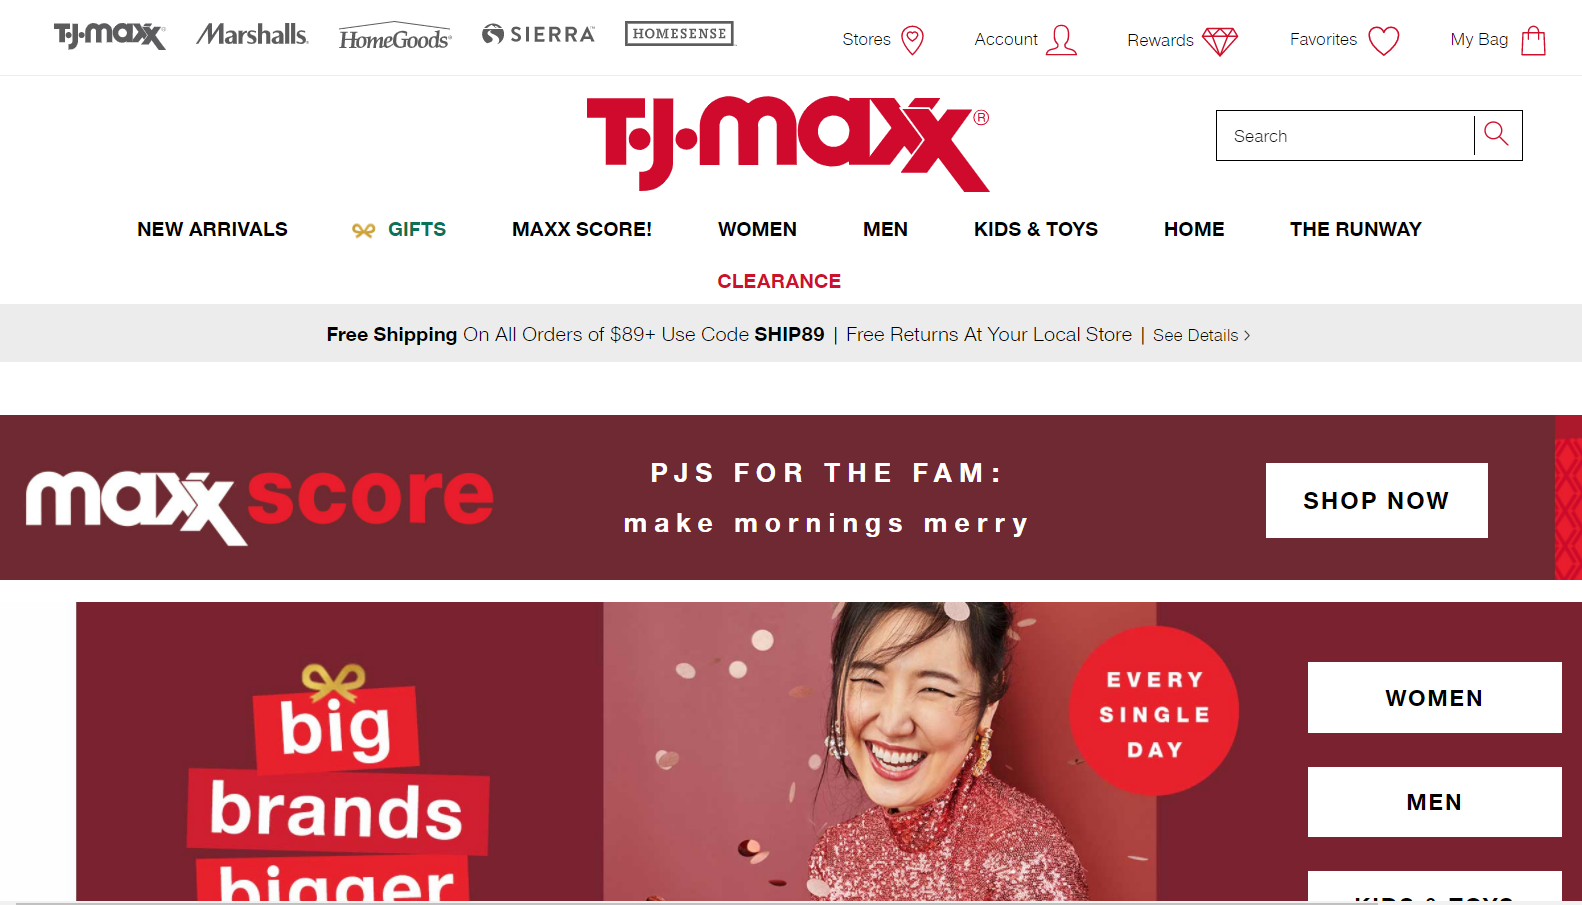Expand See Details shipping link
This screenshot has width=1582, height=905.
click(1202, 335)
